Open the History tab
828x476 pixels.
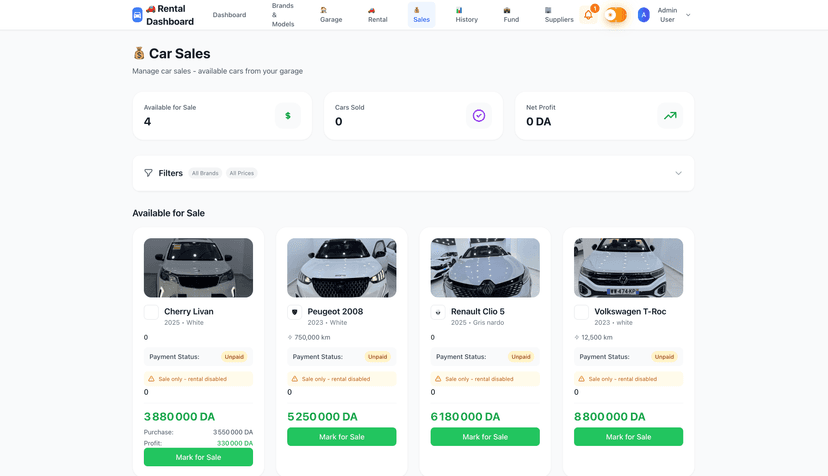(466, 15)
